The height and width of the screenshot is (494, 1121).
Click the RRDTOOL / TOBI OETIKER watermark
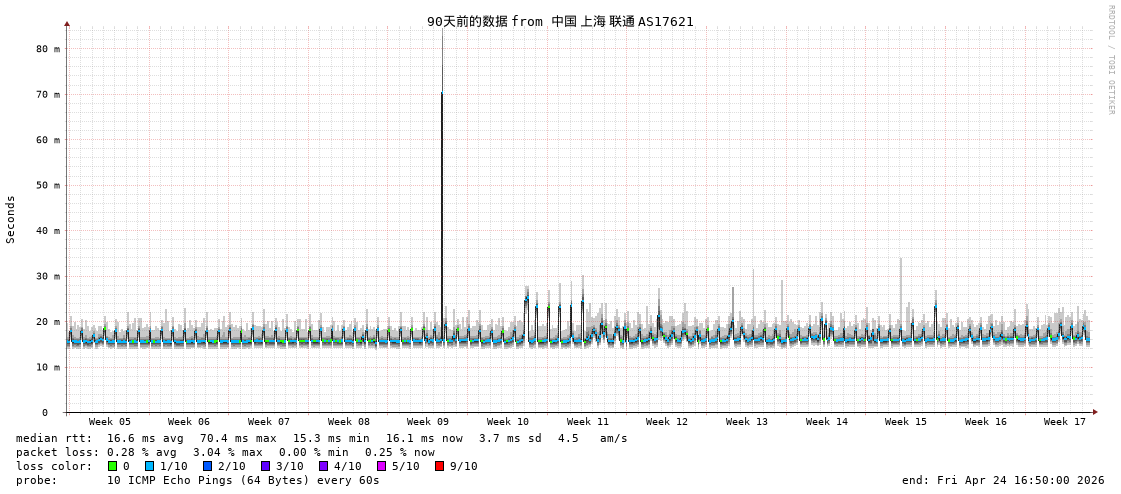[1110, 60]
